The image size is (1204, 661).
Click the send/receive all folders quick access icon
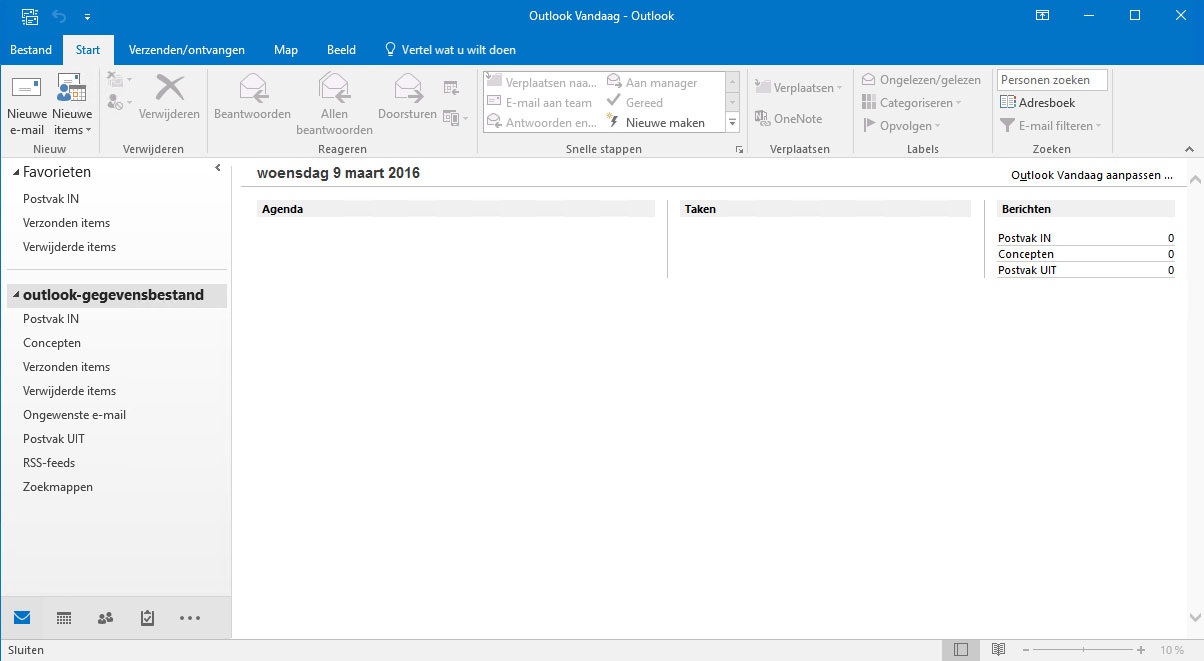[30, 16]
